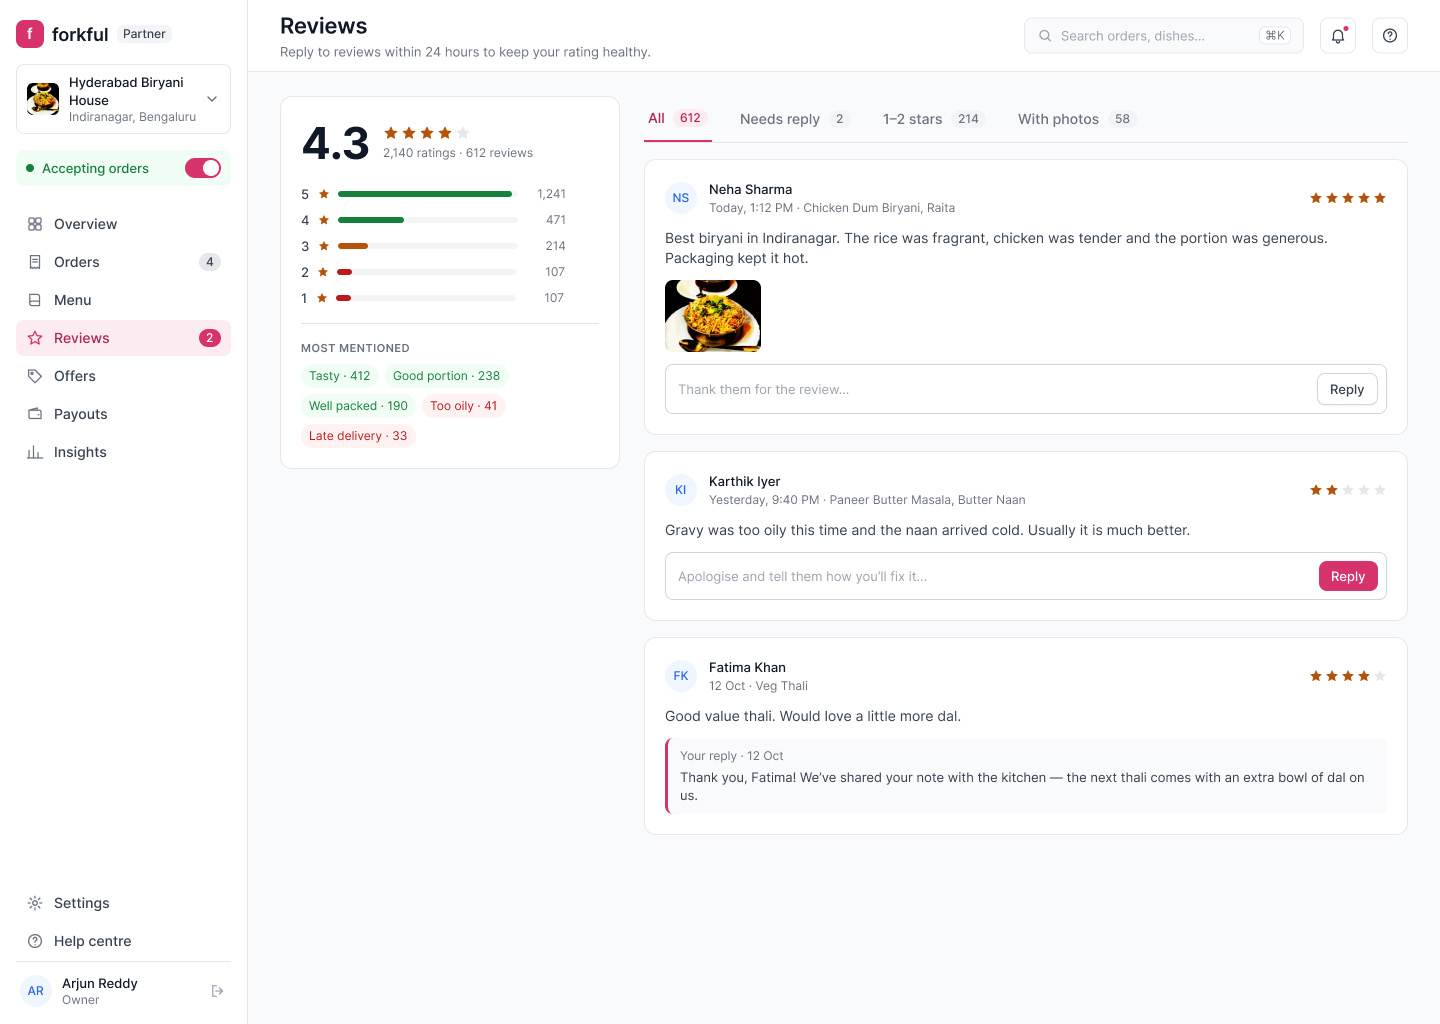
Task: Open Payouts in the sidebar
Action: coord(123,414)
